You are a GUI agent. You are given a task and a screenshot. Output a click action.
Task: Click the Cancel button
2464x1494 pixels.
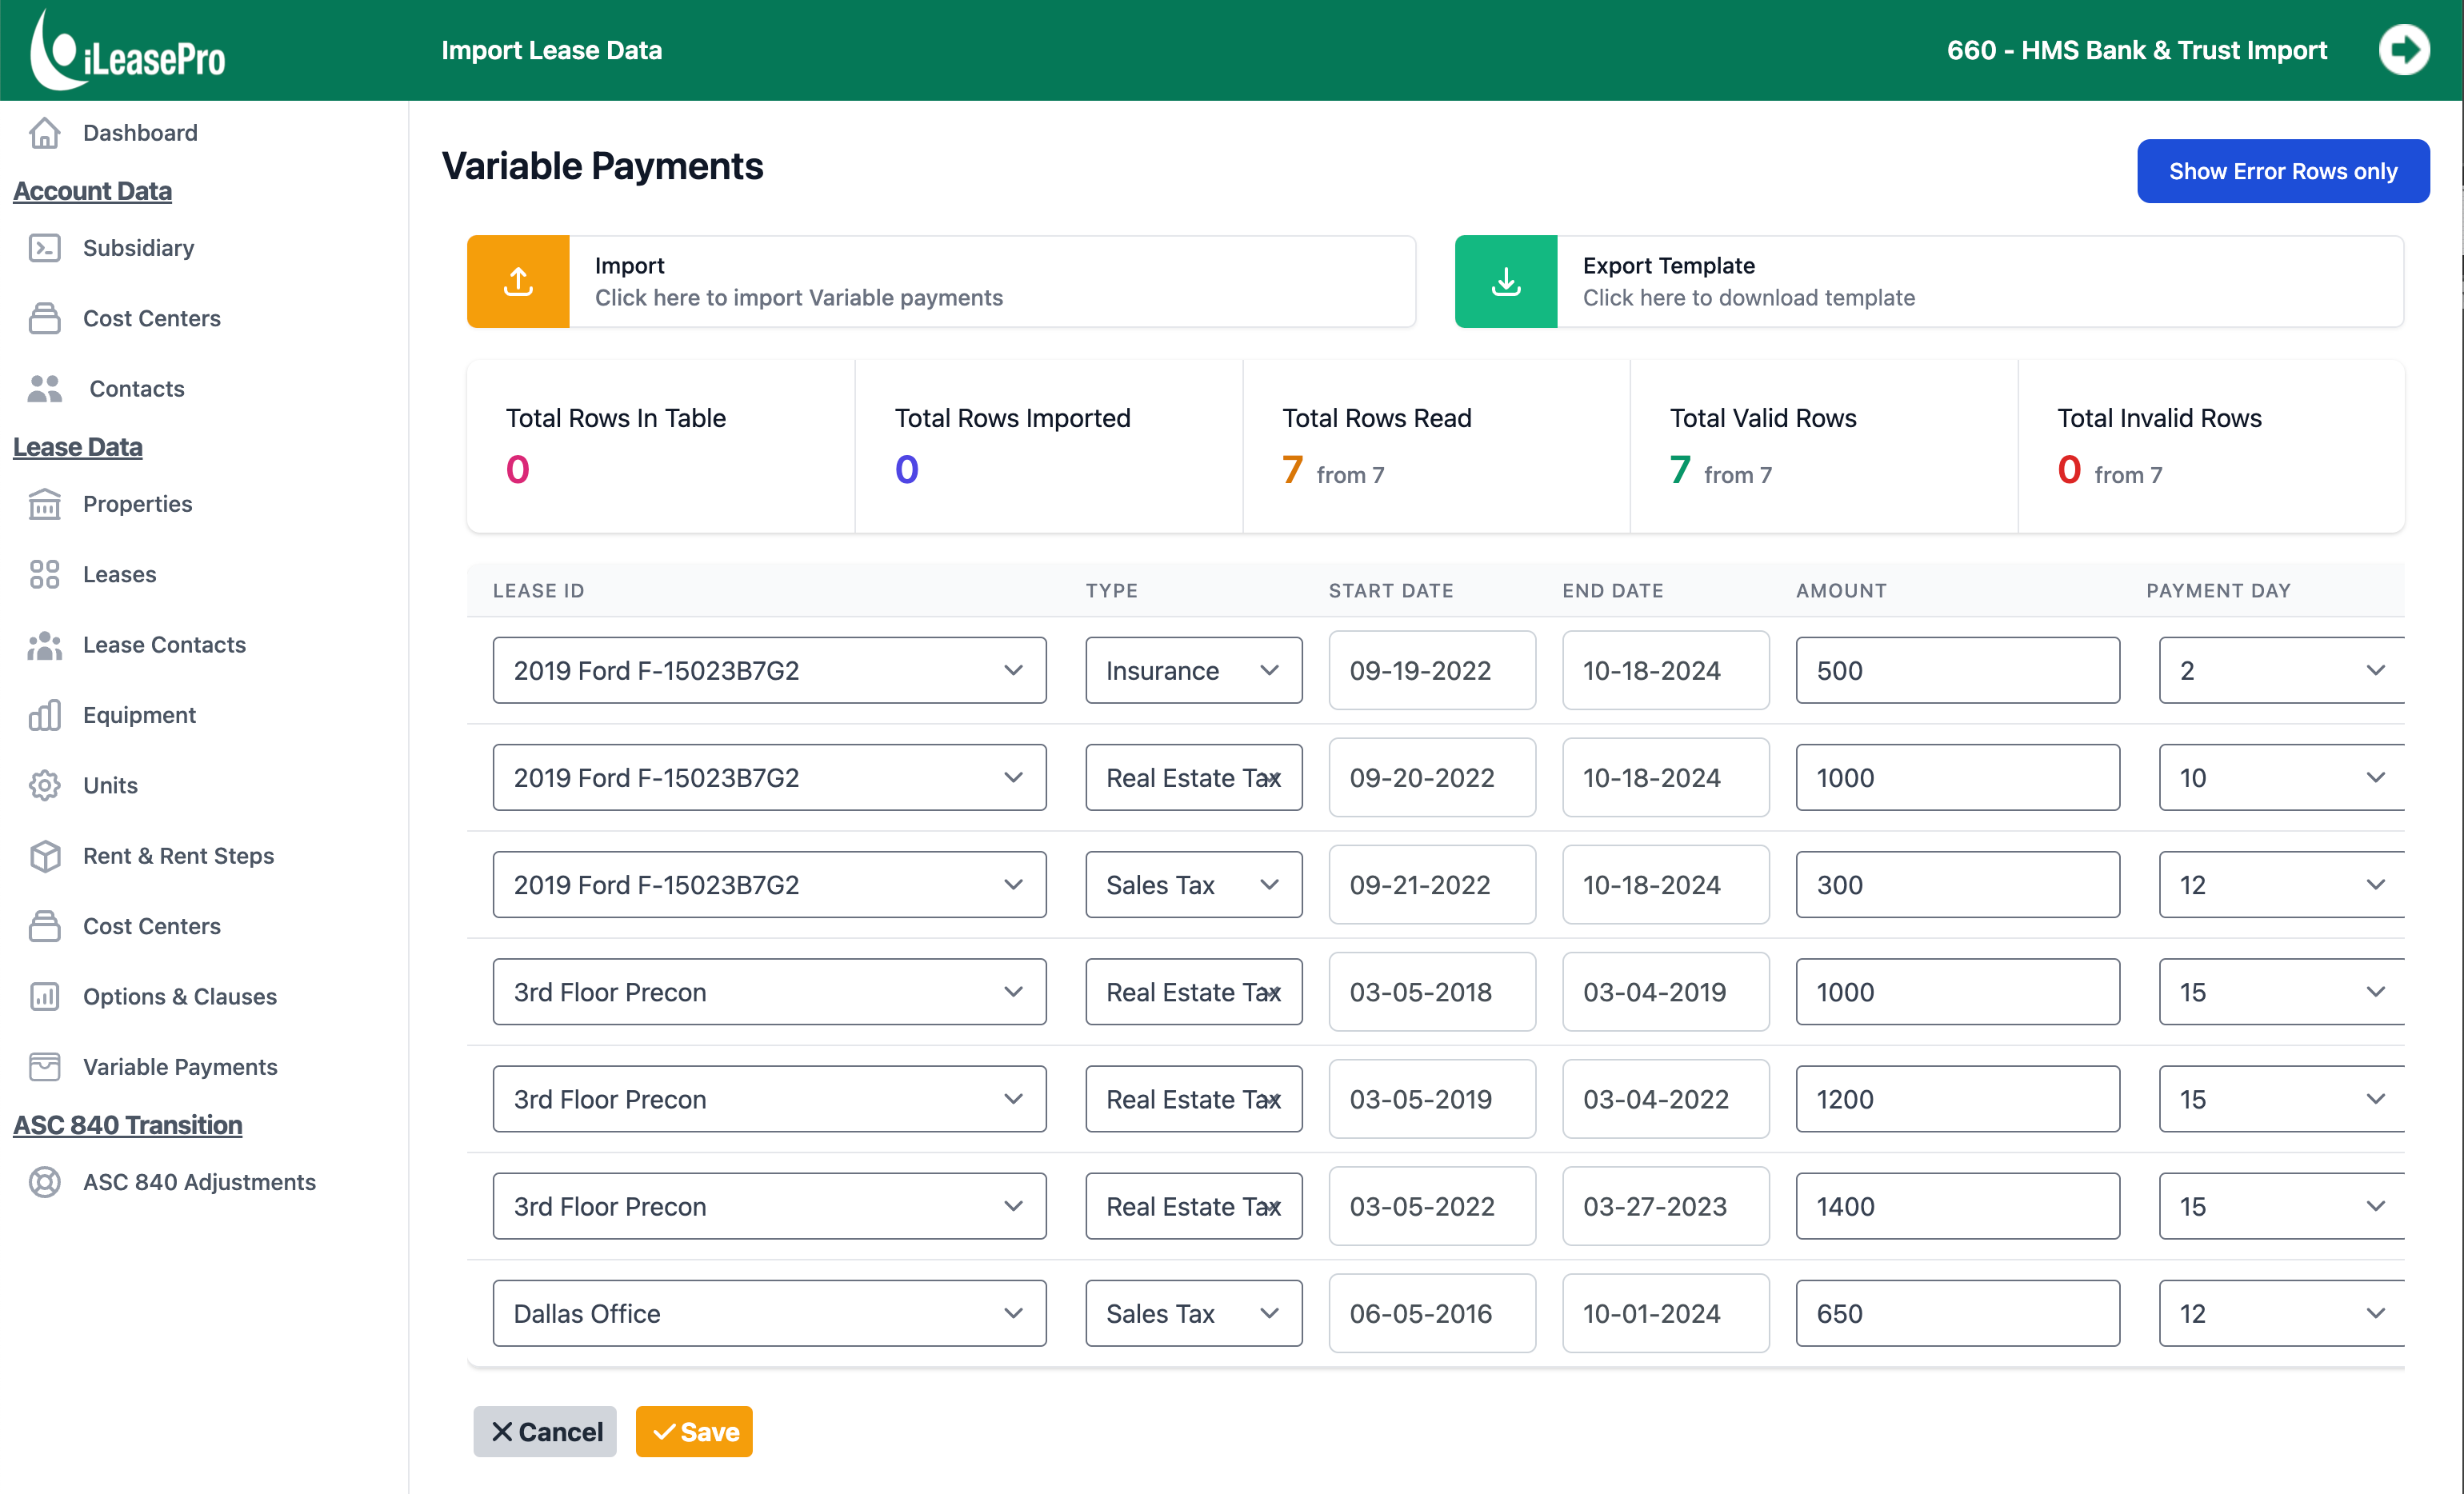(545, 1431)
